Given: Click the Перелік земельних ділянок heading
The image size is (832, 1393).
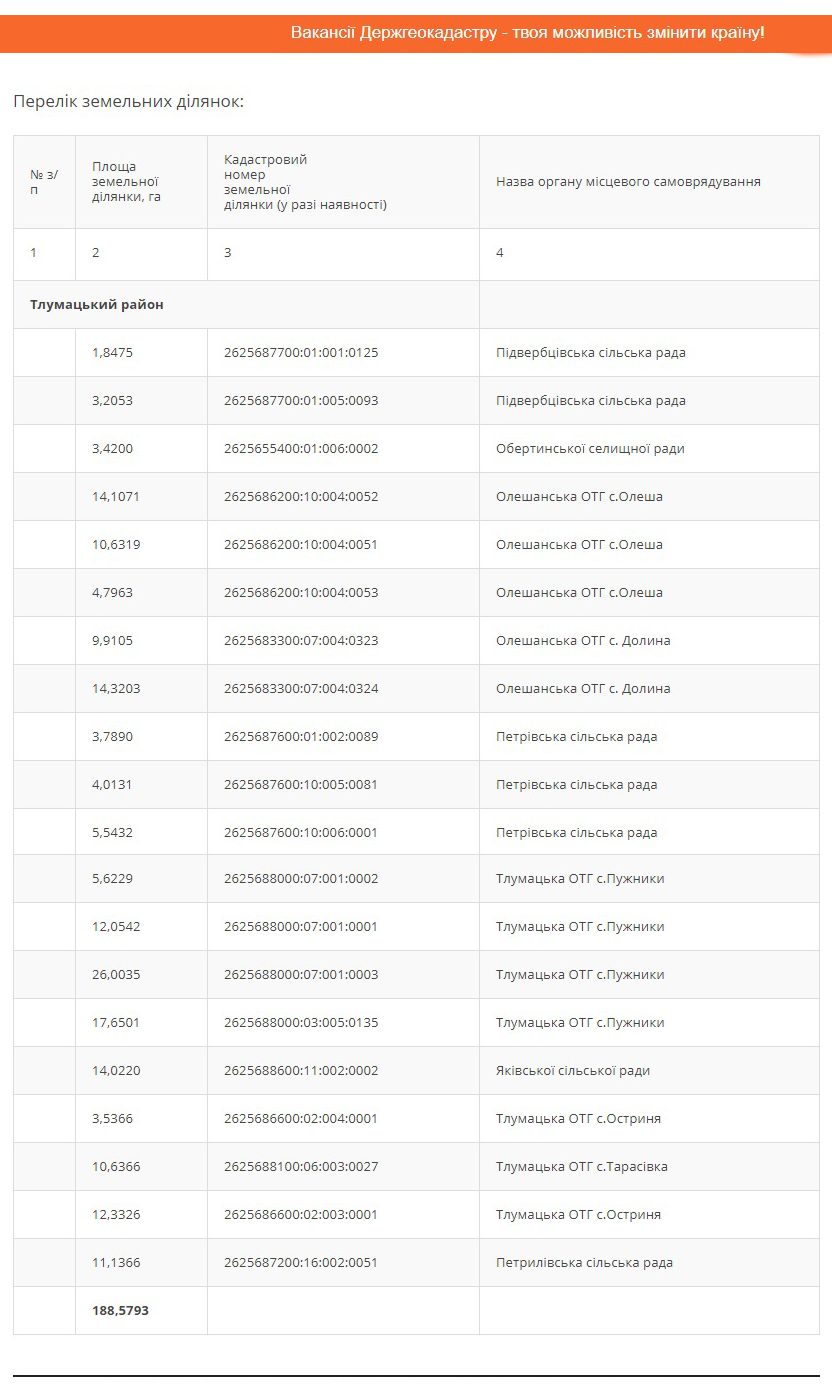Looking at the screenshot, I should [129, 102].
